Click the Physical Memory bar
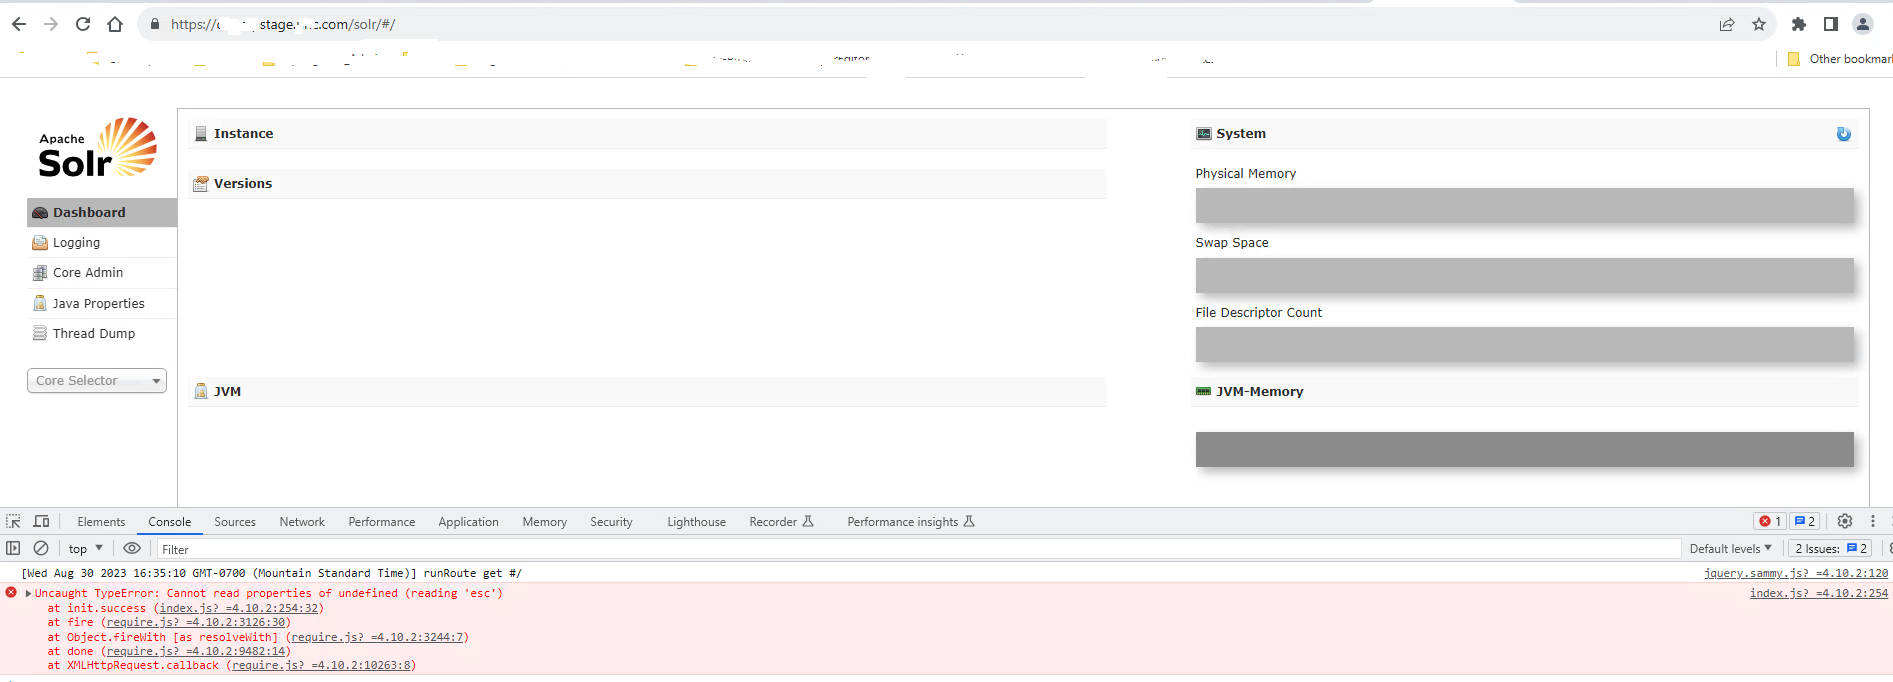The height and width of the screenshot is (682, 1893). pyautogui.click(x=1524, y=205)
